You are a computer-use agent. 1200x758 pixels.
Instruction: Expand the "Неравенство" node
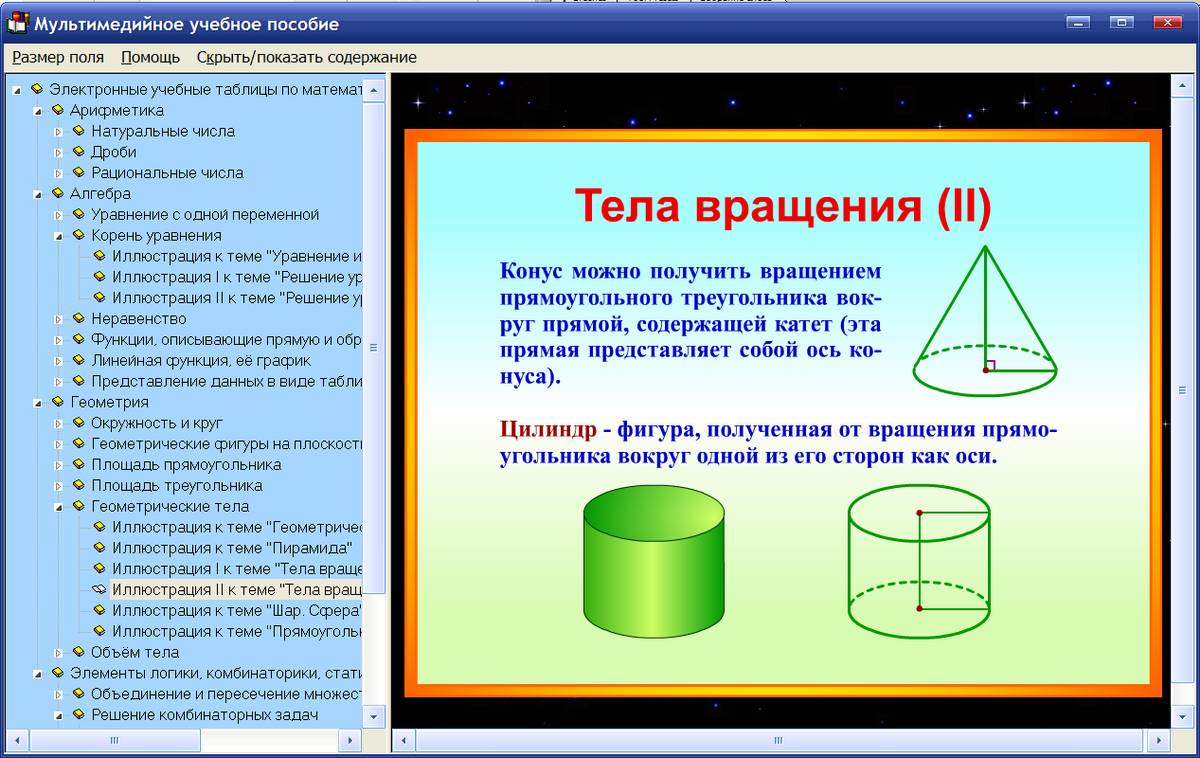click(59, 319)
